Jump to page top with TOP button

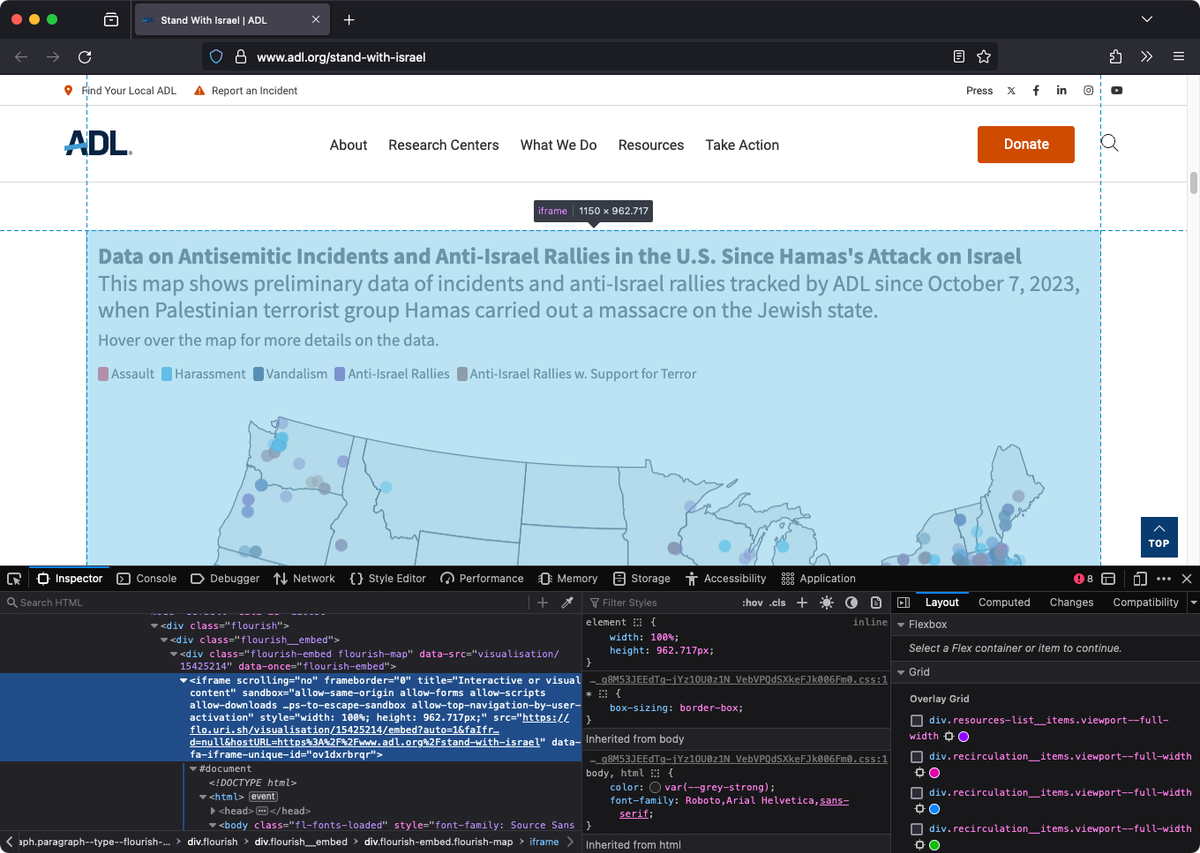pos(1159,537)
